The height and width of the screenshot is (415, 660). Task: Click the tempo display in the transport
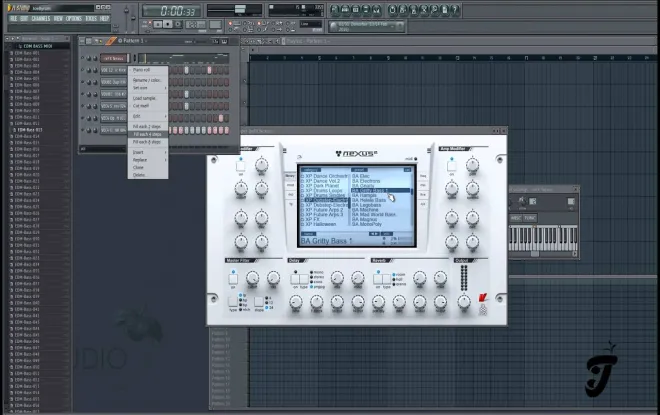click(196, 24)
